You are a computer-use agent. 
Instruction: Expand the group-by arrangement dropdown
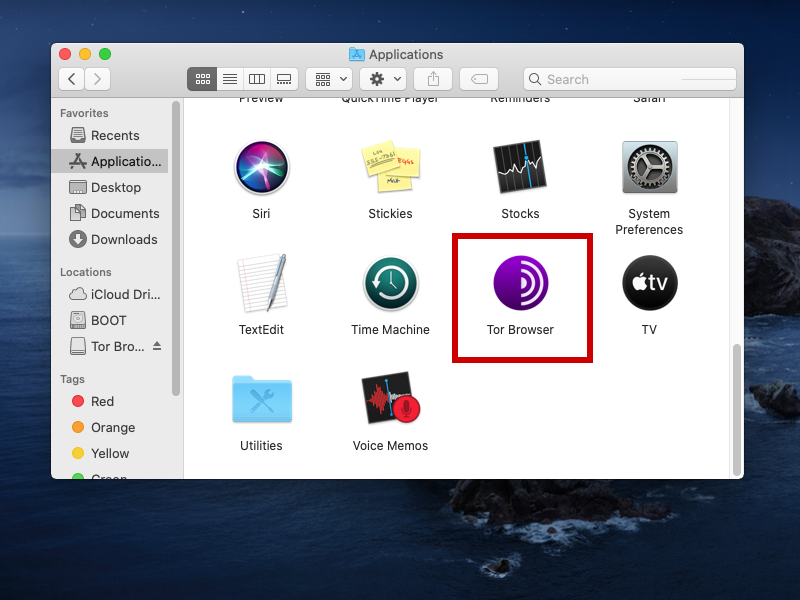pos(328,79)
